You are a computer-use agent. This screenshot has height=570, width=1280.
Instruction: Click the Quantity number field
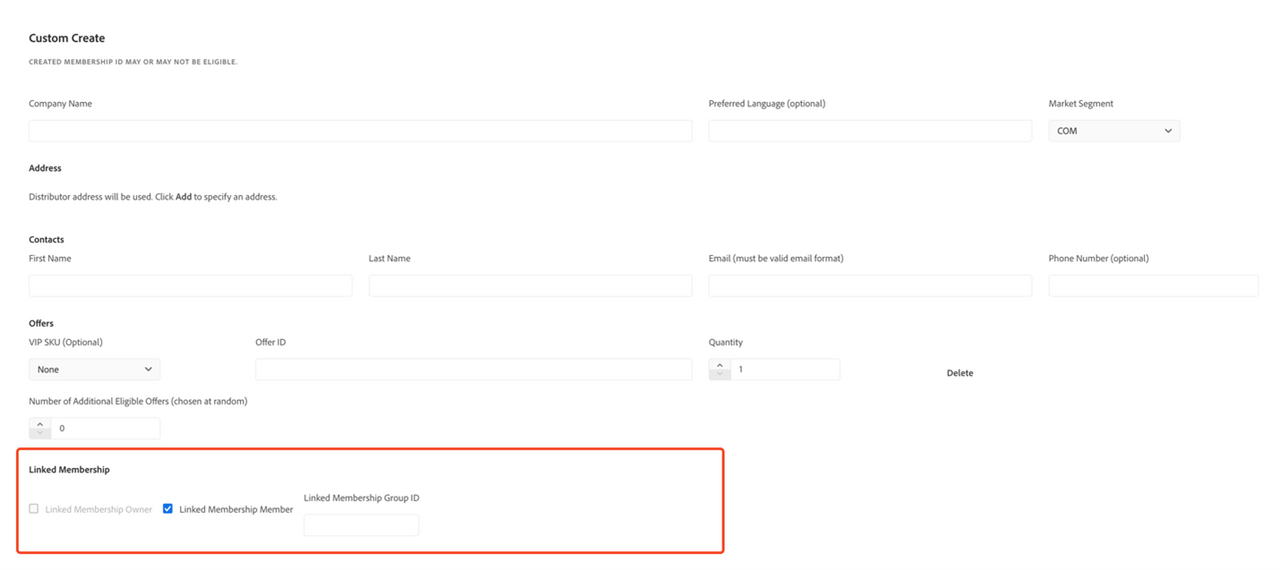785,370
